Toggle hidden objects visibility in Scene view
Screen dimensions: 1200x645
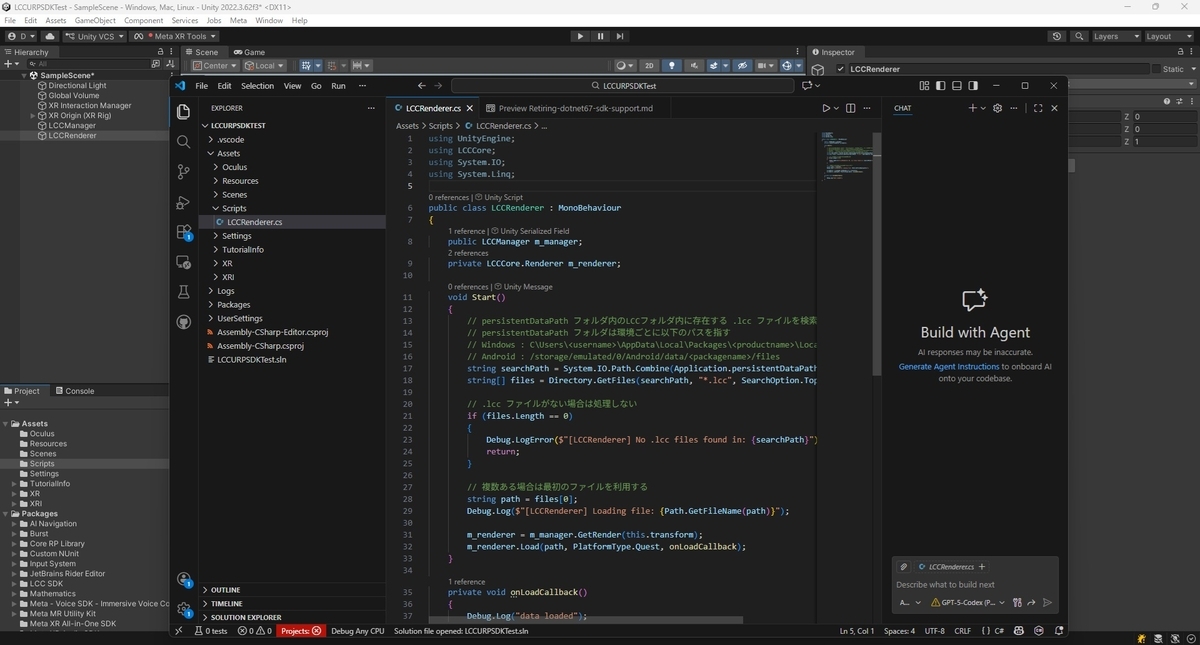pos(742,66)
